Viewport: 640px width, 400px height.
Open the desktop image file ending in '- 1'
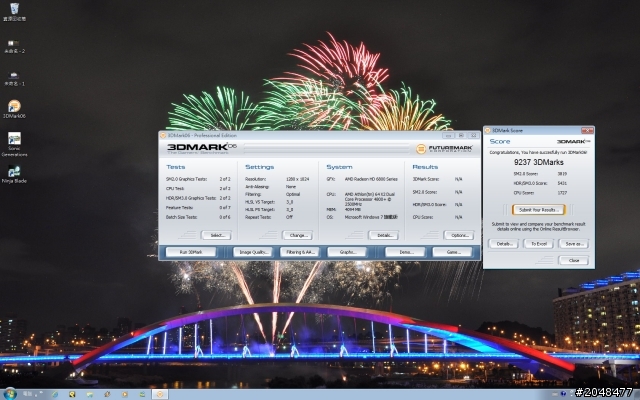click(x=14, y=79)
